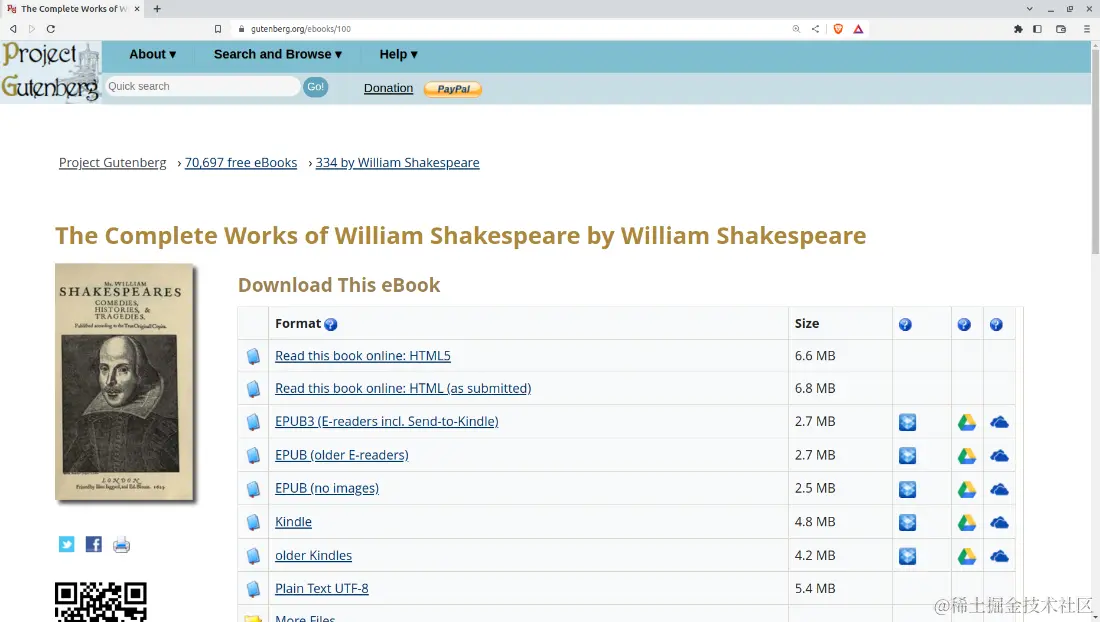Click book icon beside Plain Text UTF-8

tap(253, 589)
